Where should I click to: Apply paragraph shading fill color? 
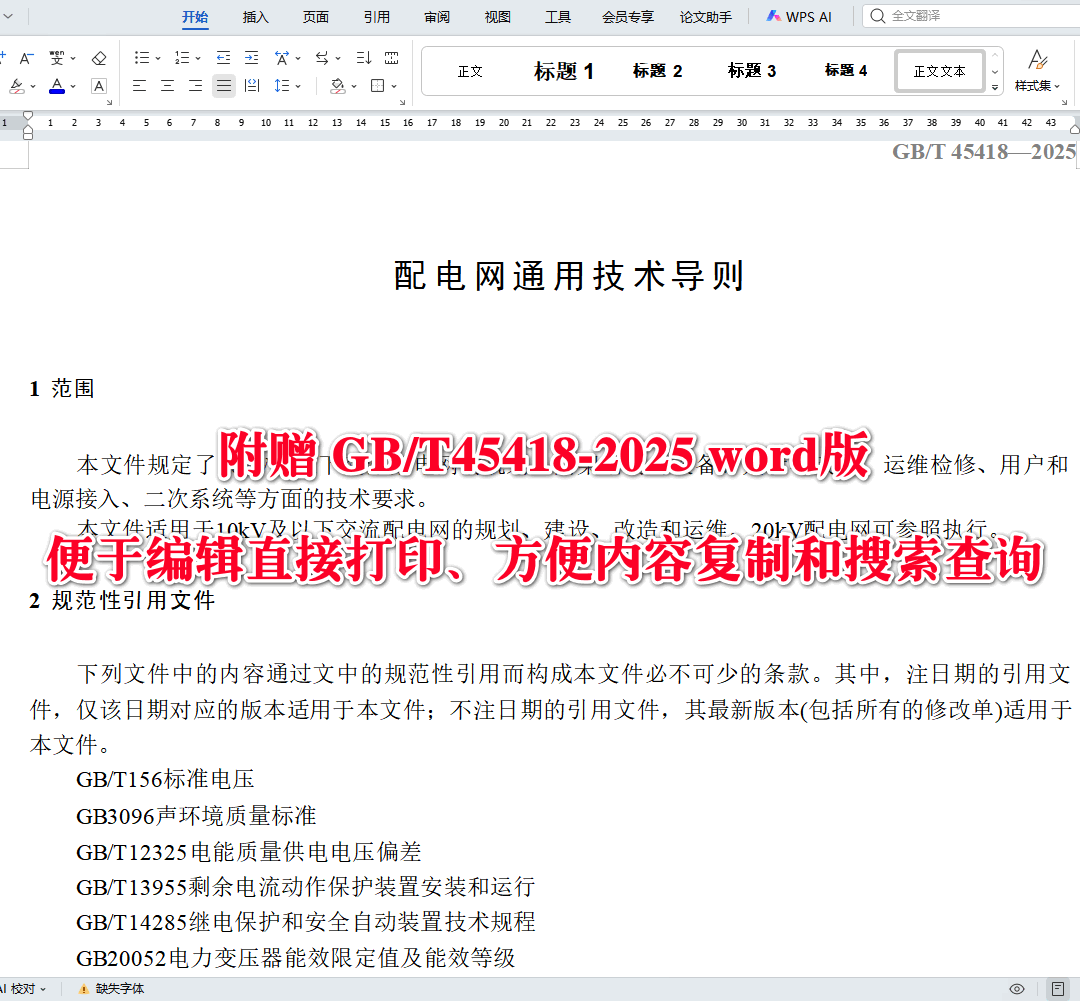pyautogui.click(x=338, y=86)
